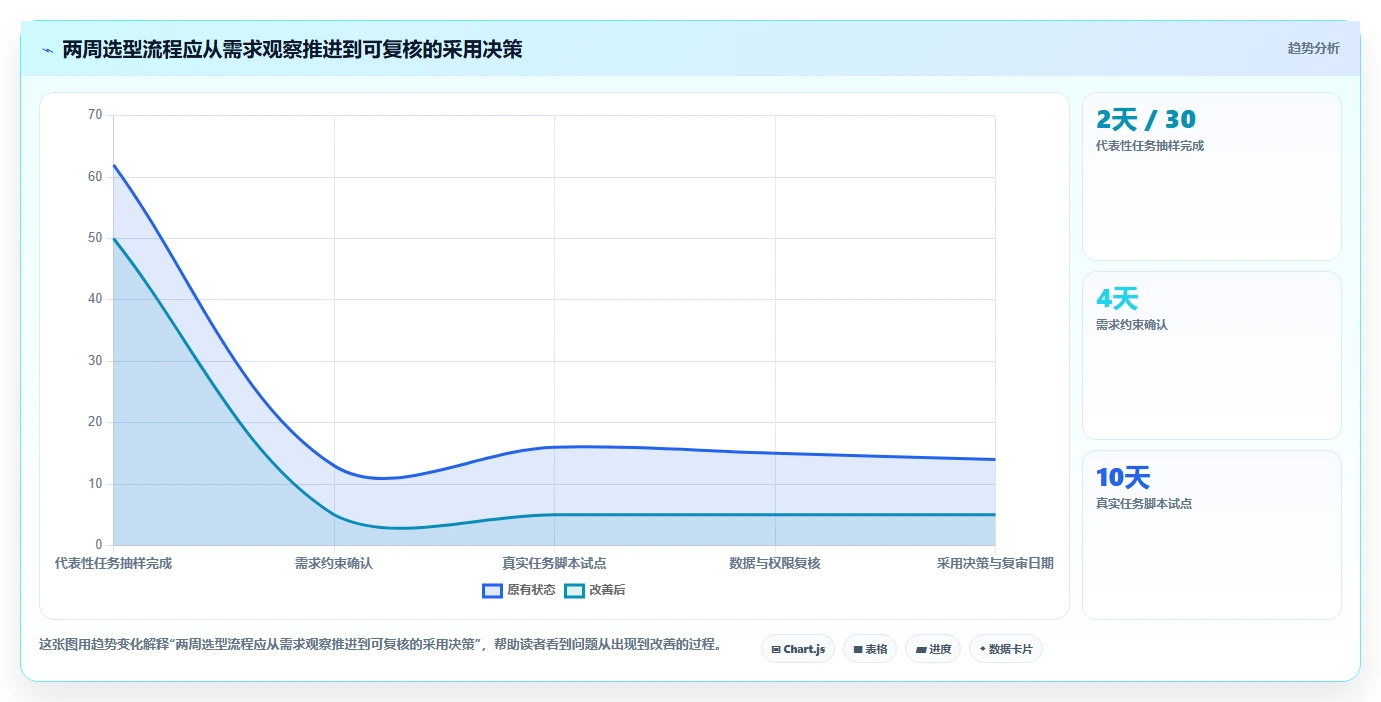This screenshot has width=1381, height=702.
Task: Click the x-axis label 采用决策与复审日期
Action: (x=995, y=563)
